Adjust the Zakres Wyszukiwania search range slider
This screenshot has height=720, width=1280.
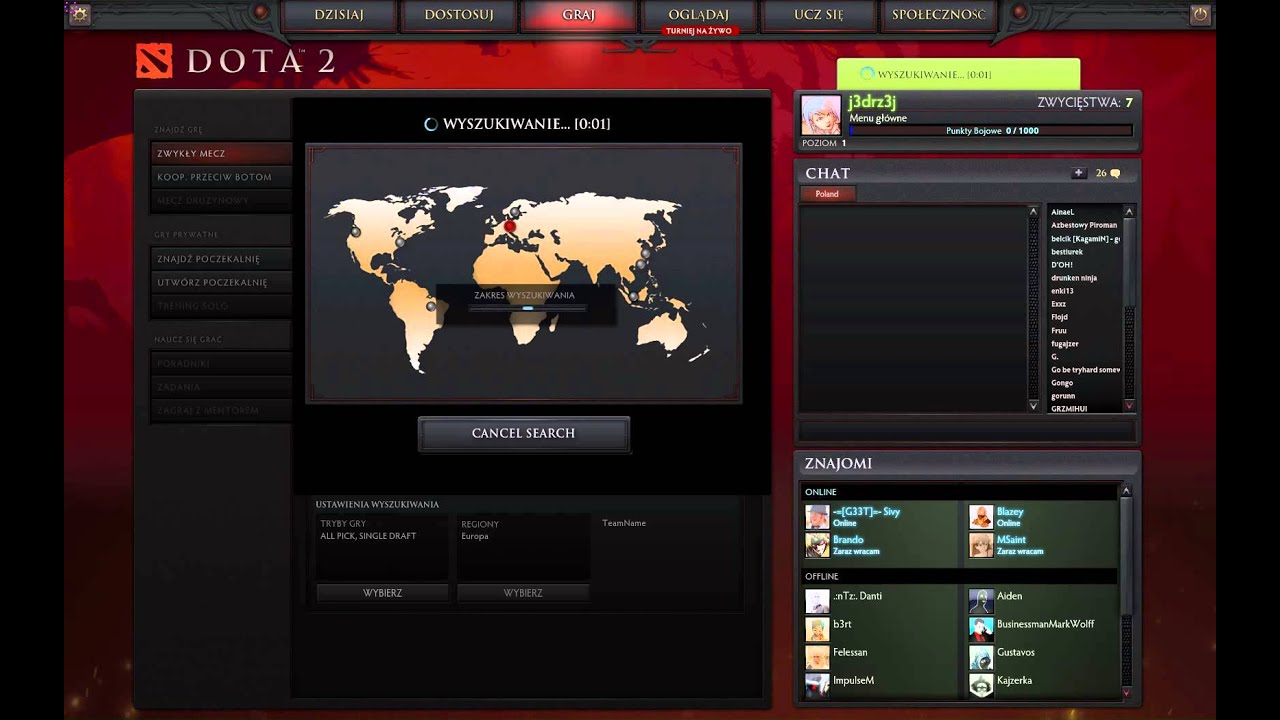[x=528, y=308]
